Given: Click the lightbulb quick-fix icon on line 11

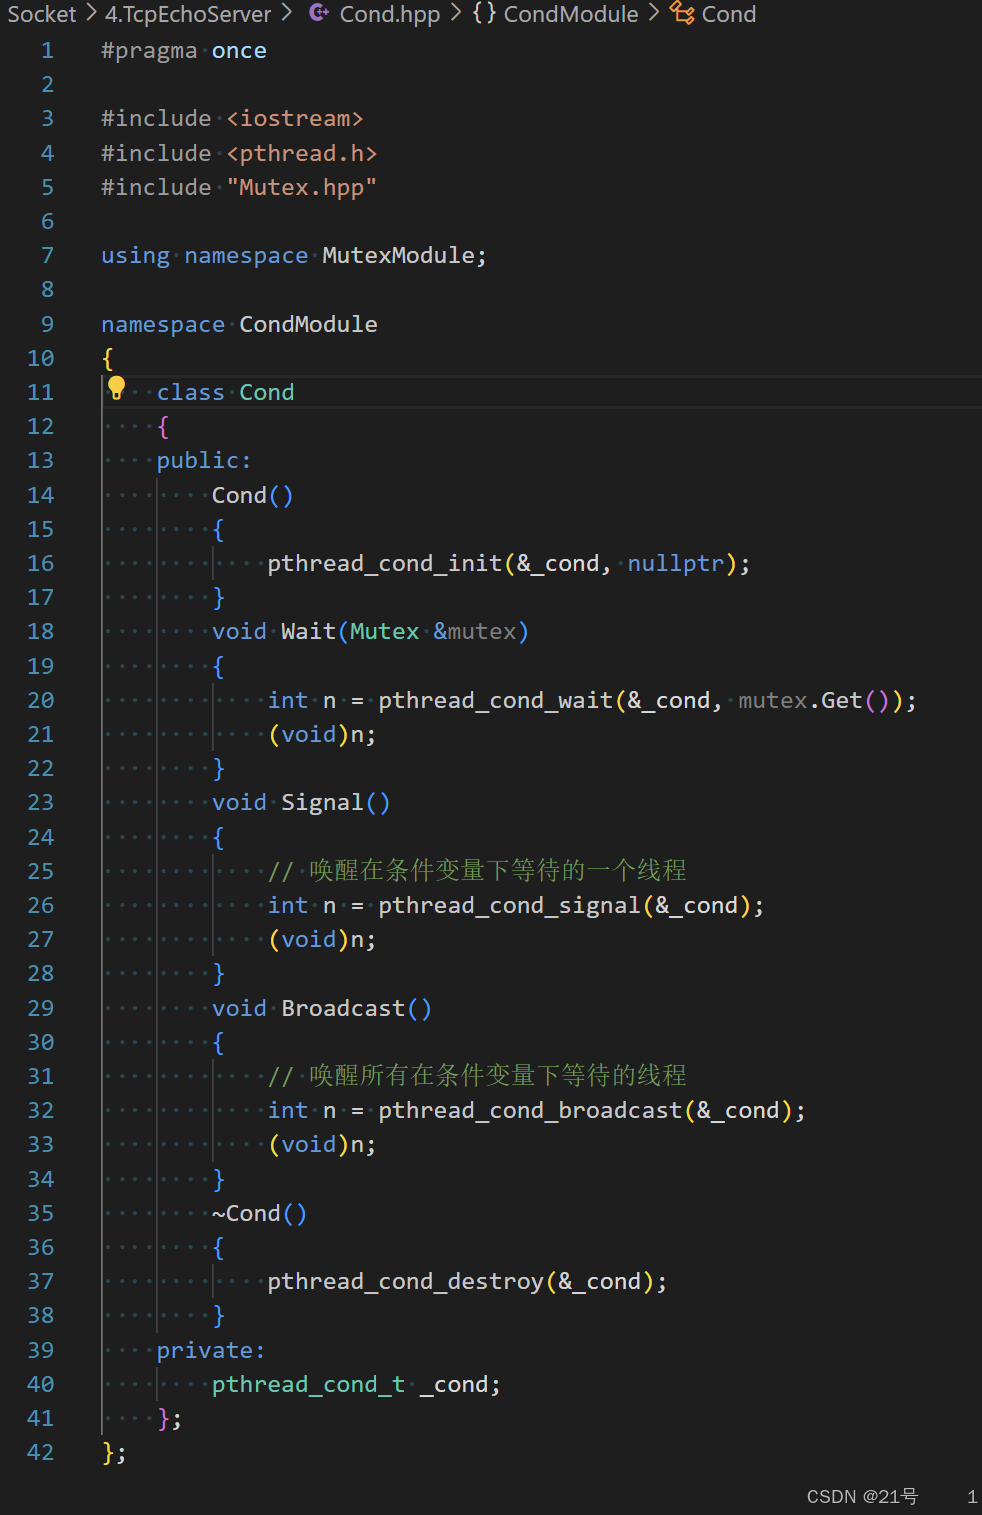Looking at the screenshot, I should [x=116, y=388].
